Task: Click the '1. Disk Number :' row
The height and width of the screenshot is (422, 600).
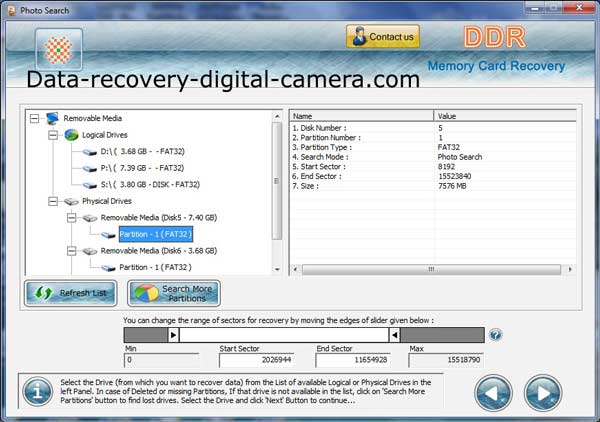Action: pyautogui.click(x=433, y=128)
